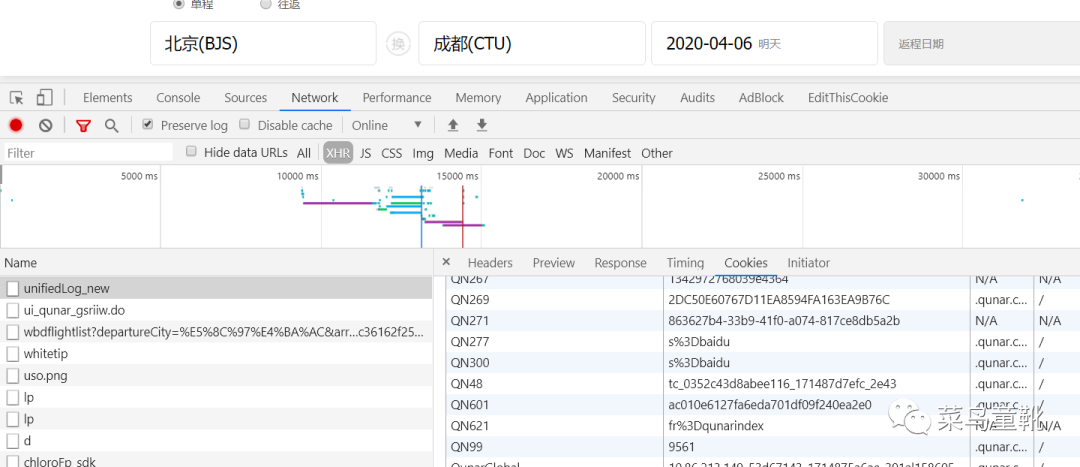
Task: Toggle Preserve log checkbox
Action: 147,125
